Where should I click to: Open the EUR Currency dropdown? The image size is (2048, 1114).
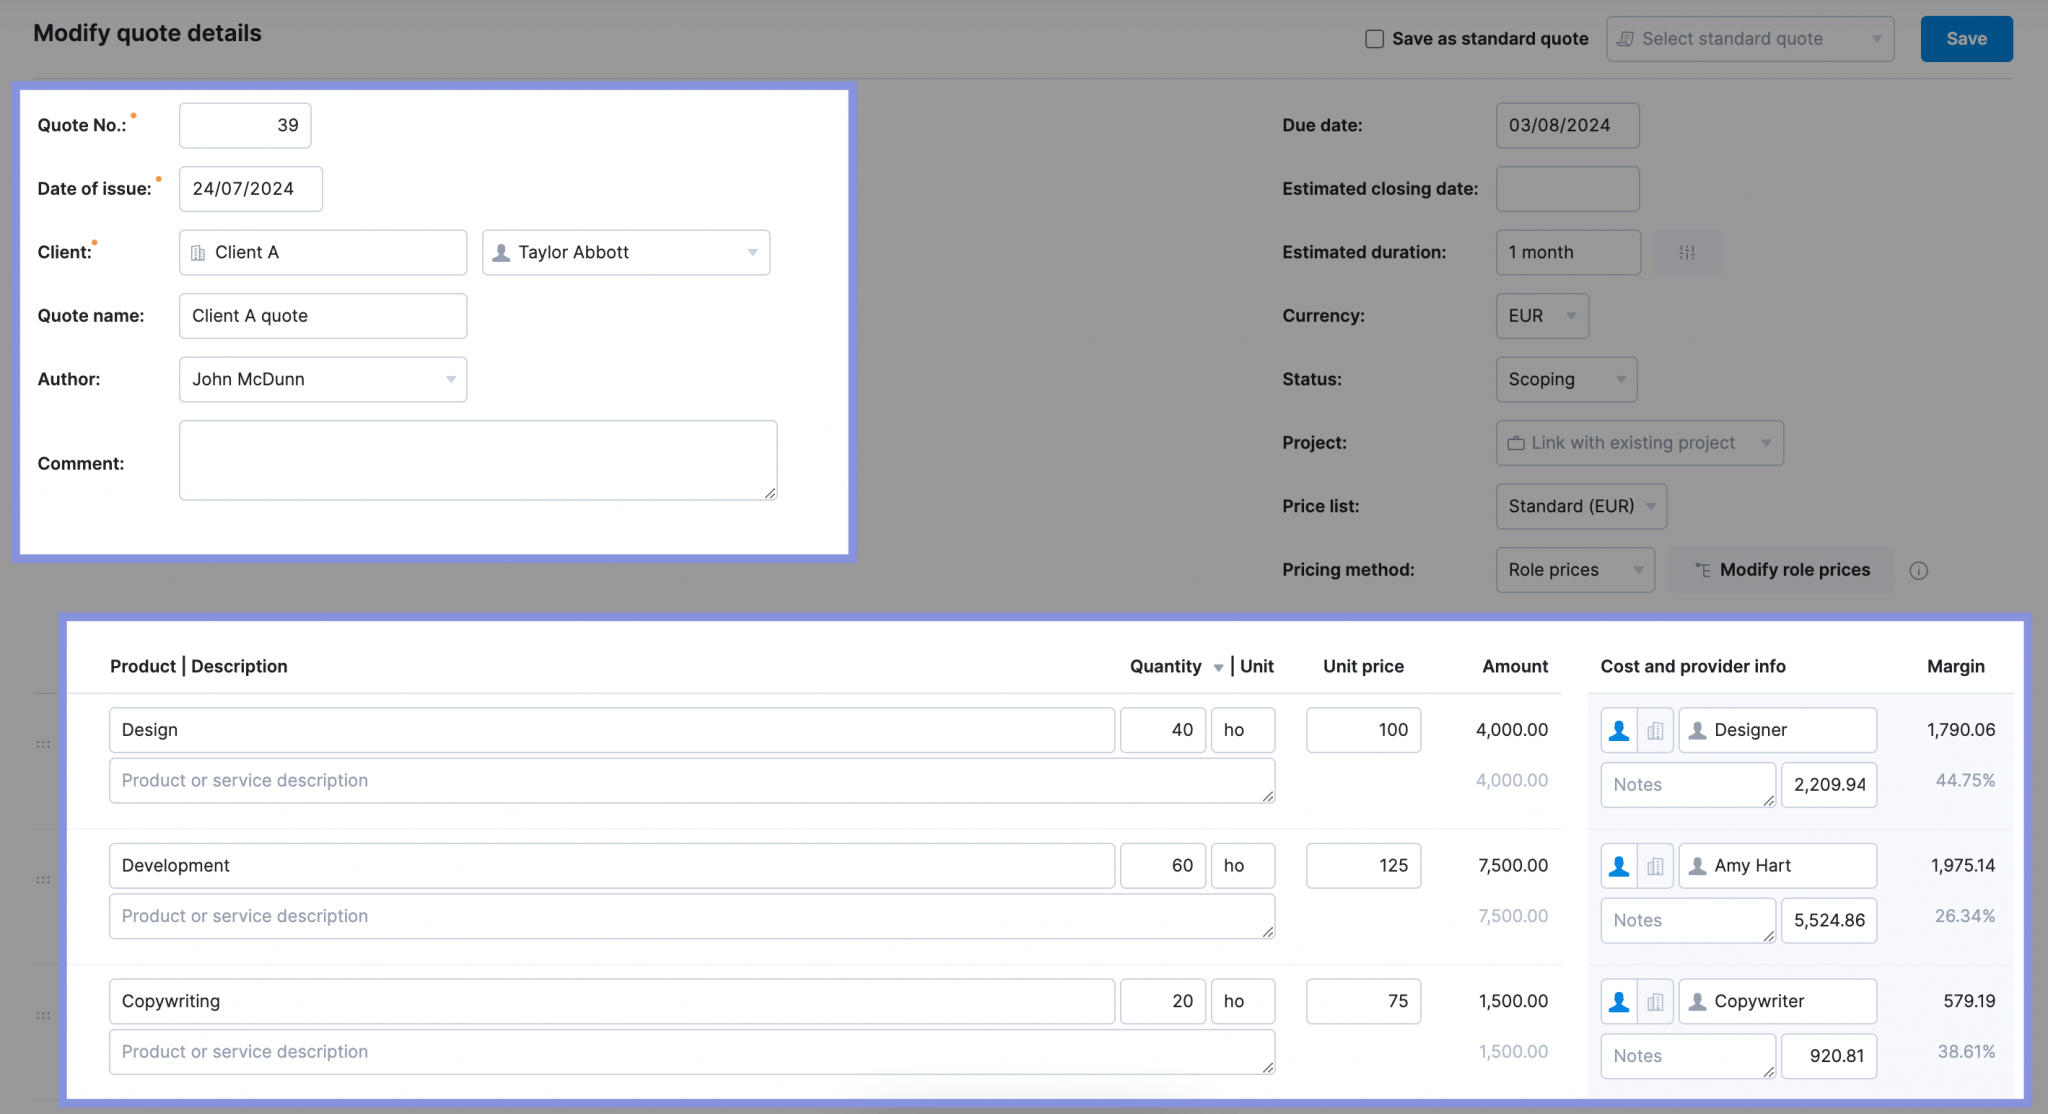click(1542, 316)
